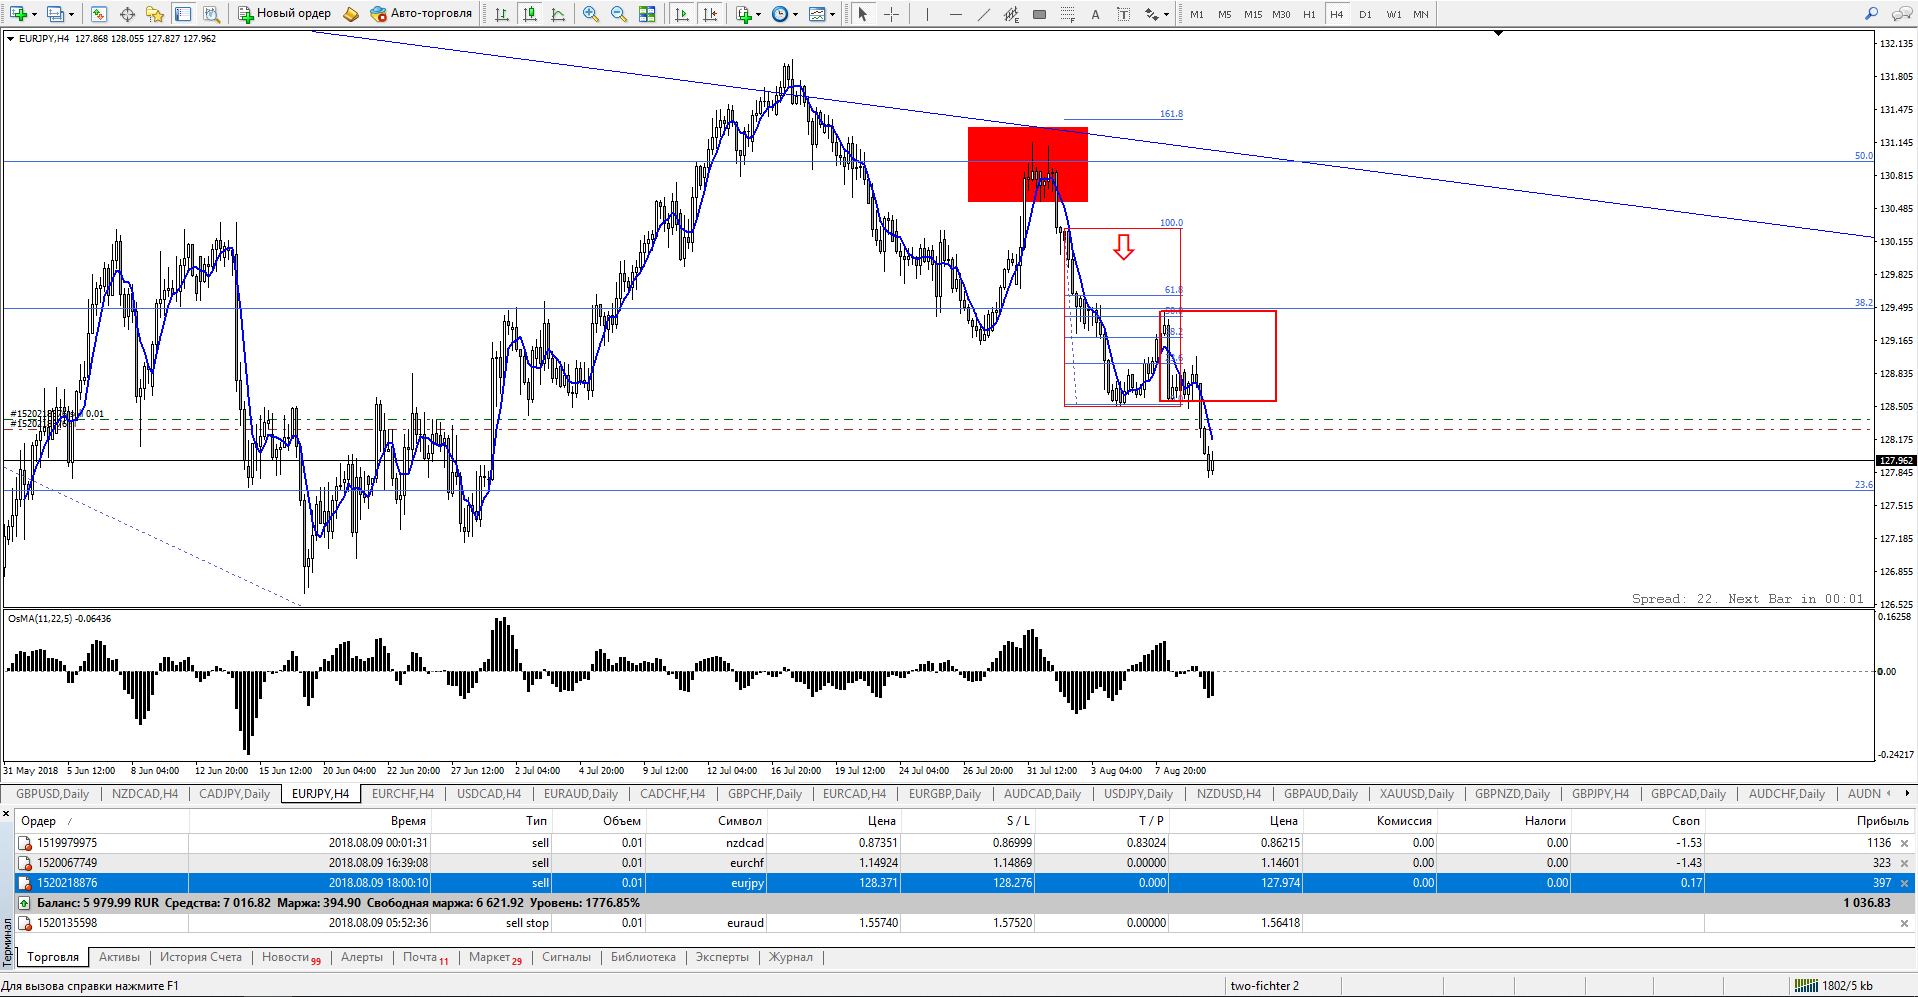The width and height of the screenshot is (1918, 997).
Task: Toggle chart shift from the right border
Action: point(710,14)
